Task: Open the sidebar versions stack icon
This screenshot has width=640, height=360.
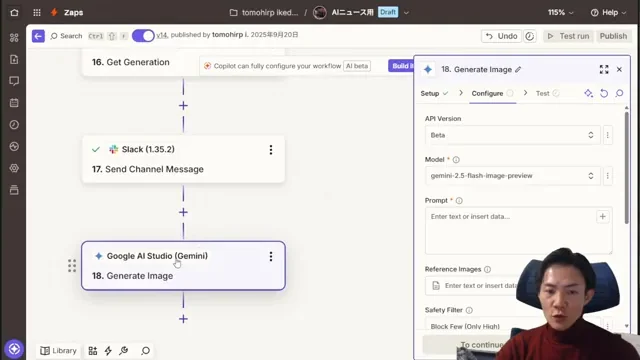Action: (x=14, y=190)
